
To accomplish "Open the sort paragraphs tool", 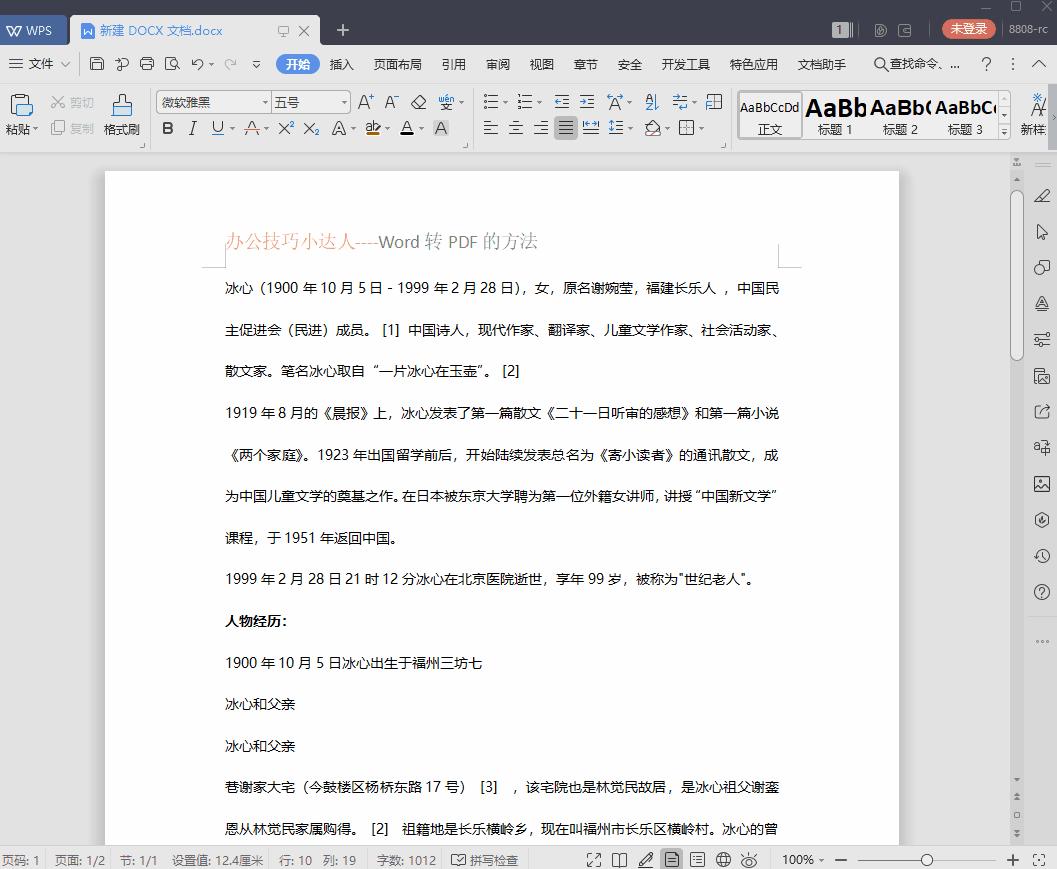I will point(651,100).
